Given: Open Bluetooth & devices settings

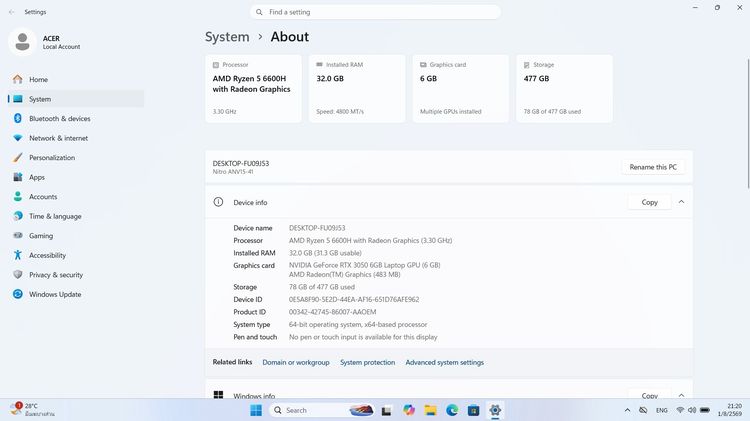Looking at the screenshot, I should pyautogui.click(x=76, y=119).
